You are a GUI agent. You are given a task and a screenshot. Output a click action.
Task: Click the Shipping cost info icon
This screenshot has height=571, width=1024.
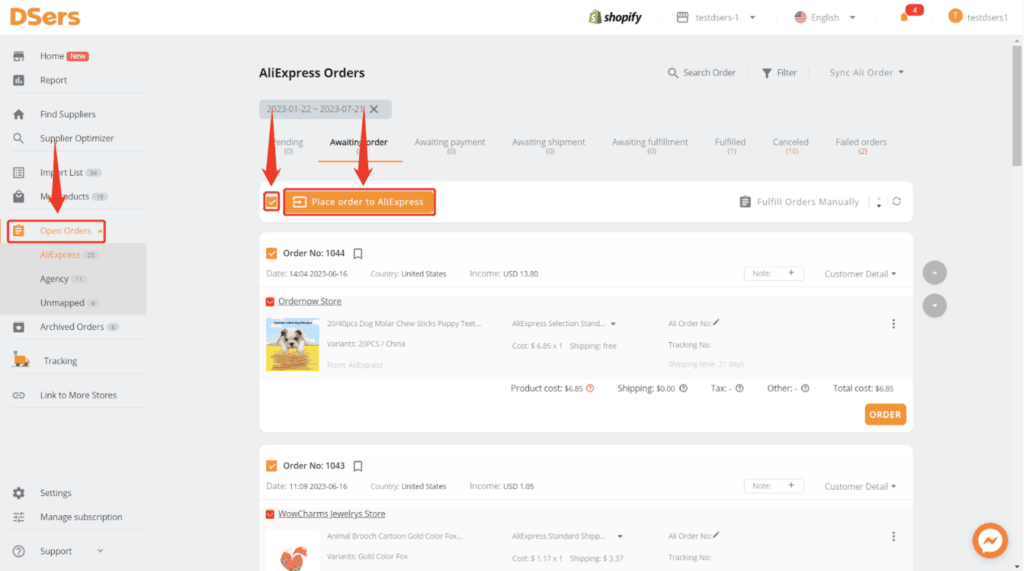click(x=683, y=388)
